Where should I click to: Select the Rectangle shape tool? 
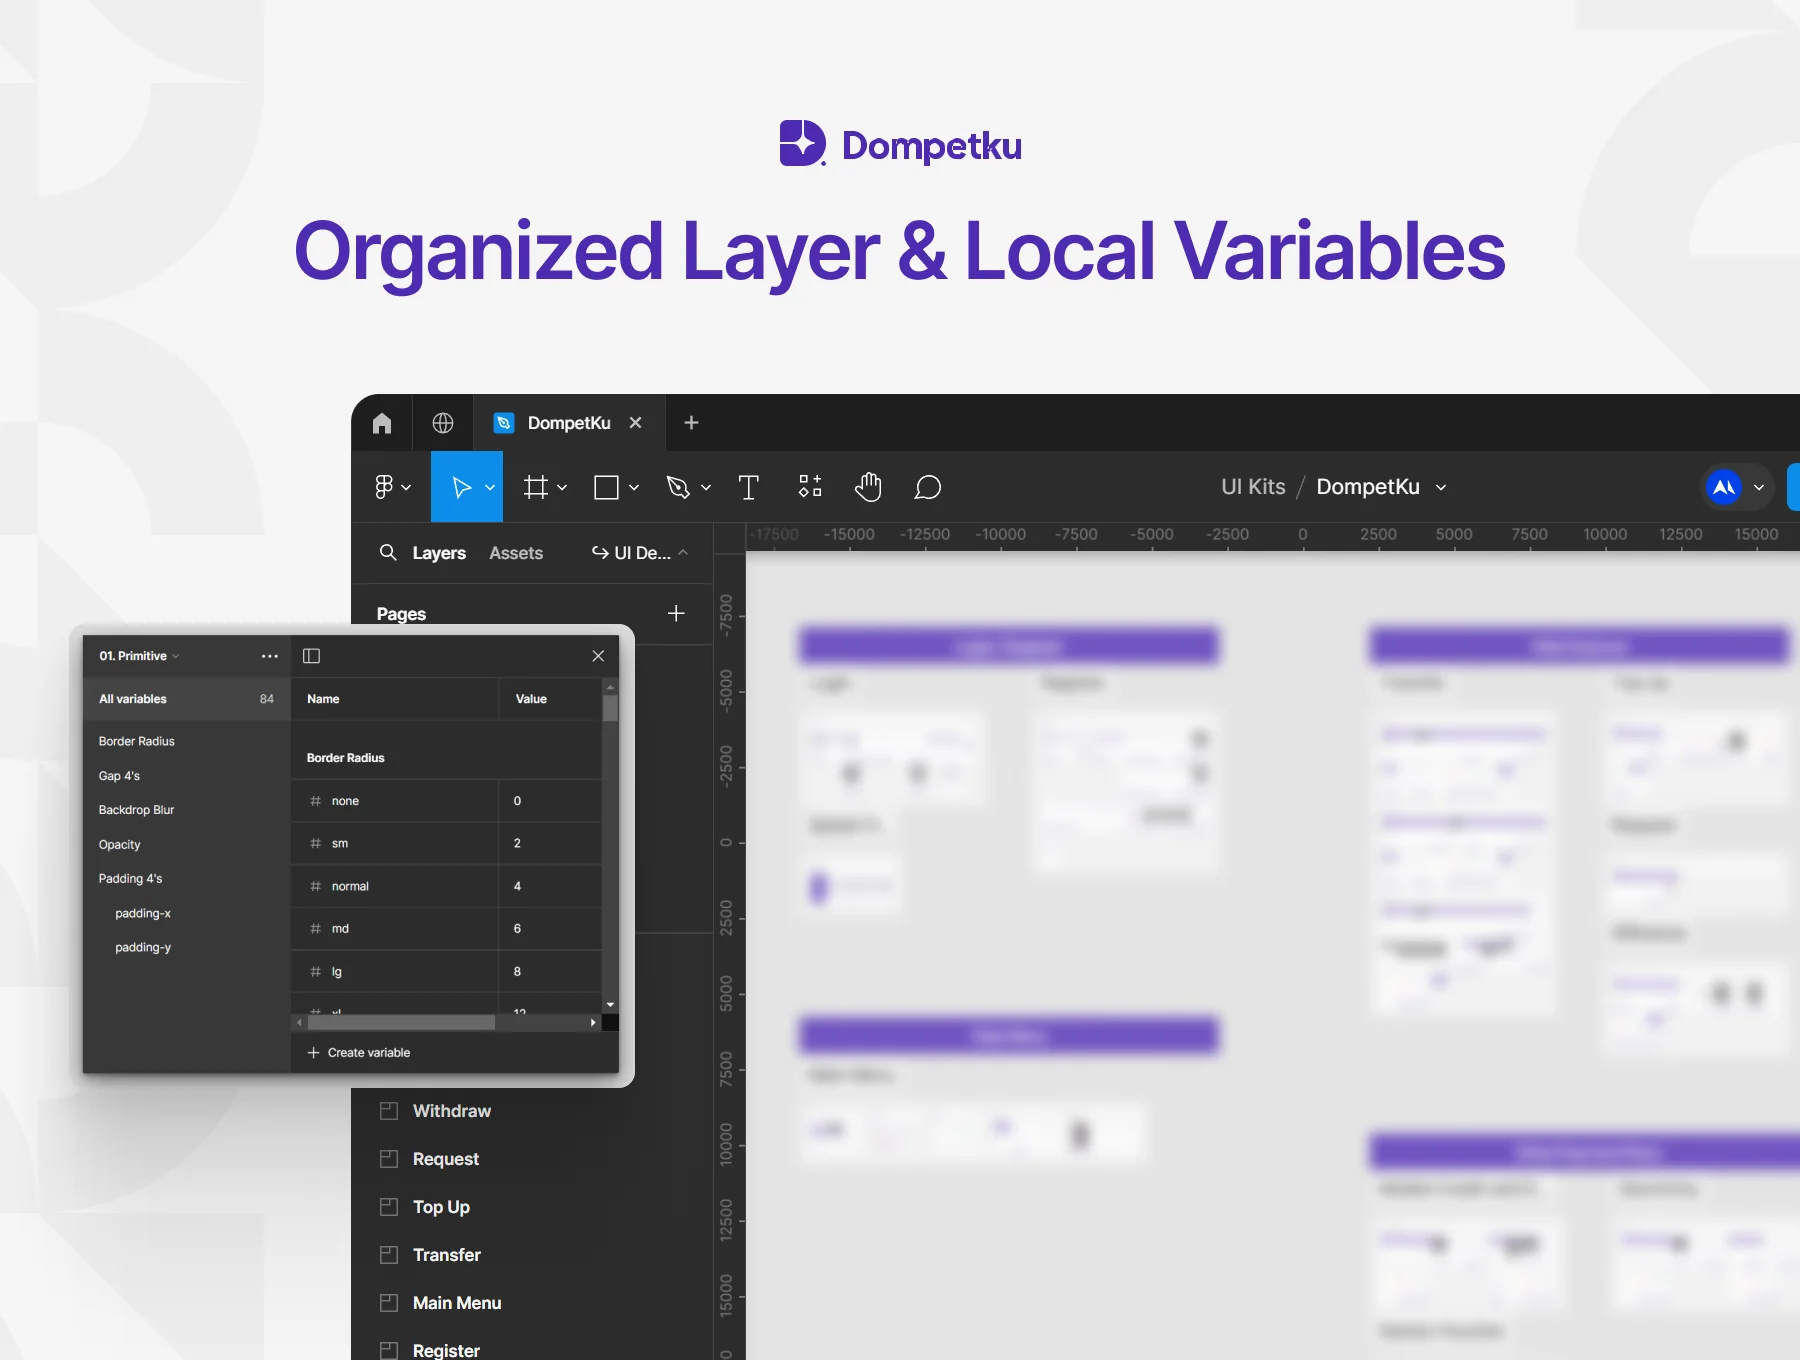tap(606, 487)
